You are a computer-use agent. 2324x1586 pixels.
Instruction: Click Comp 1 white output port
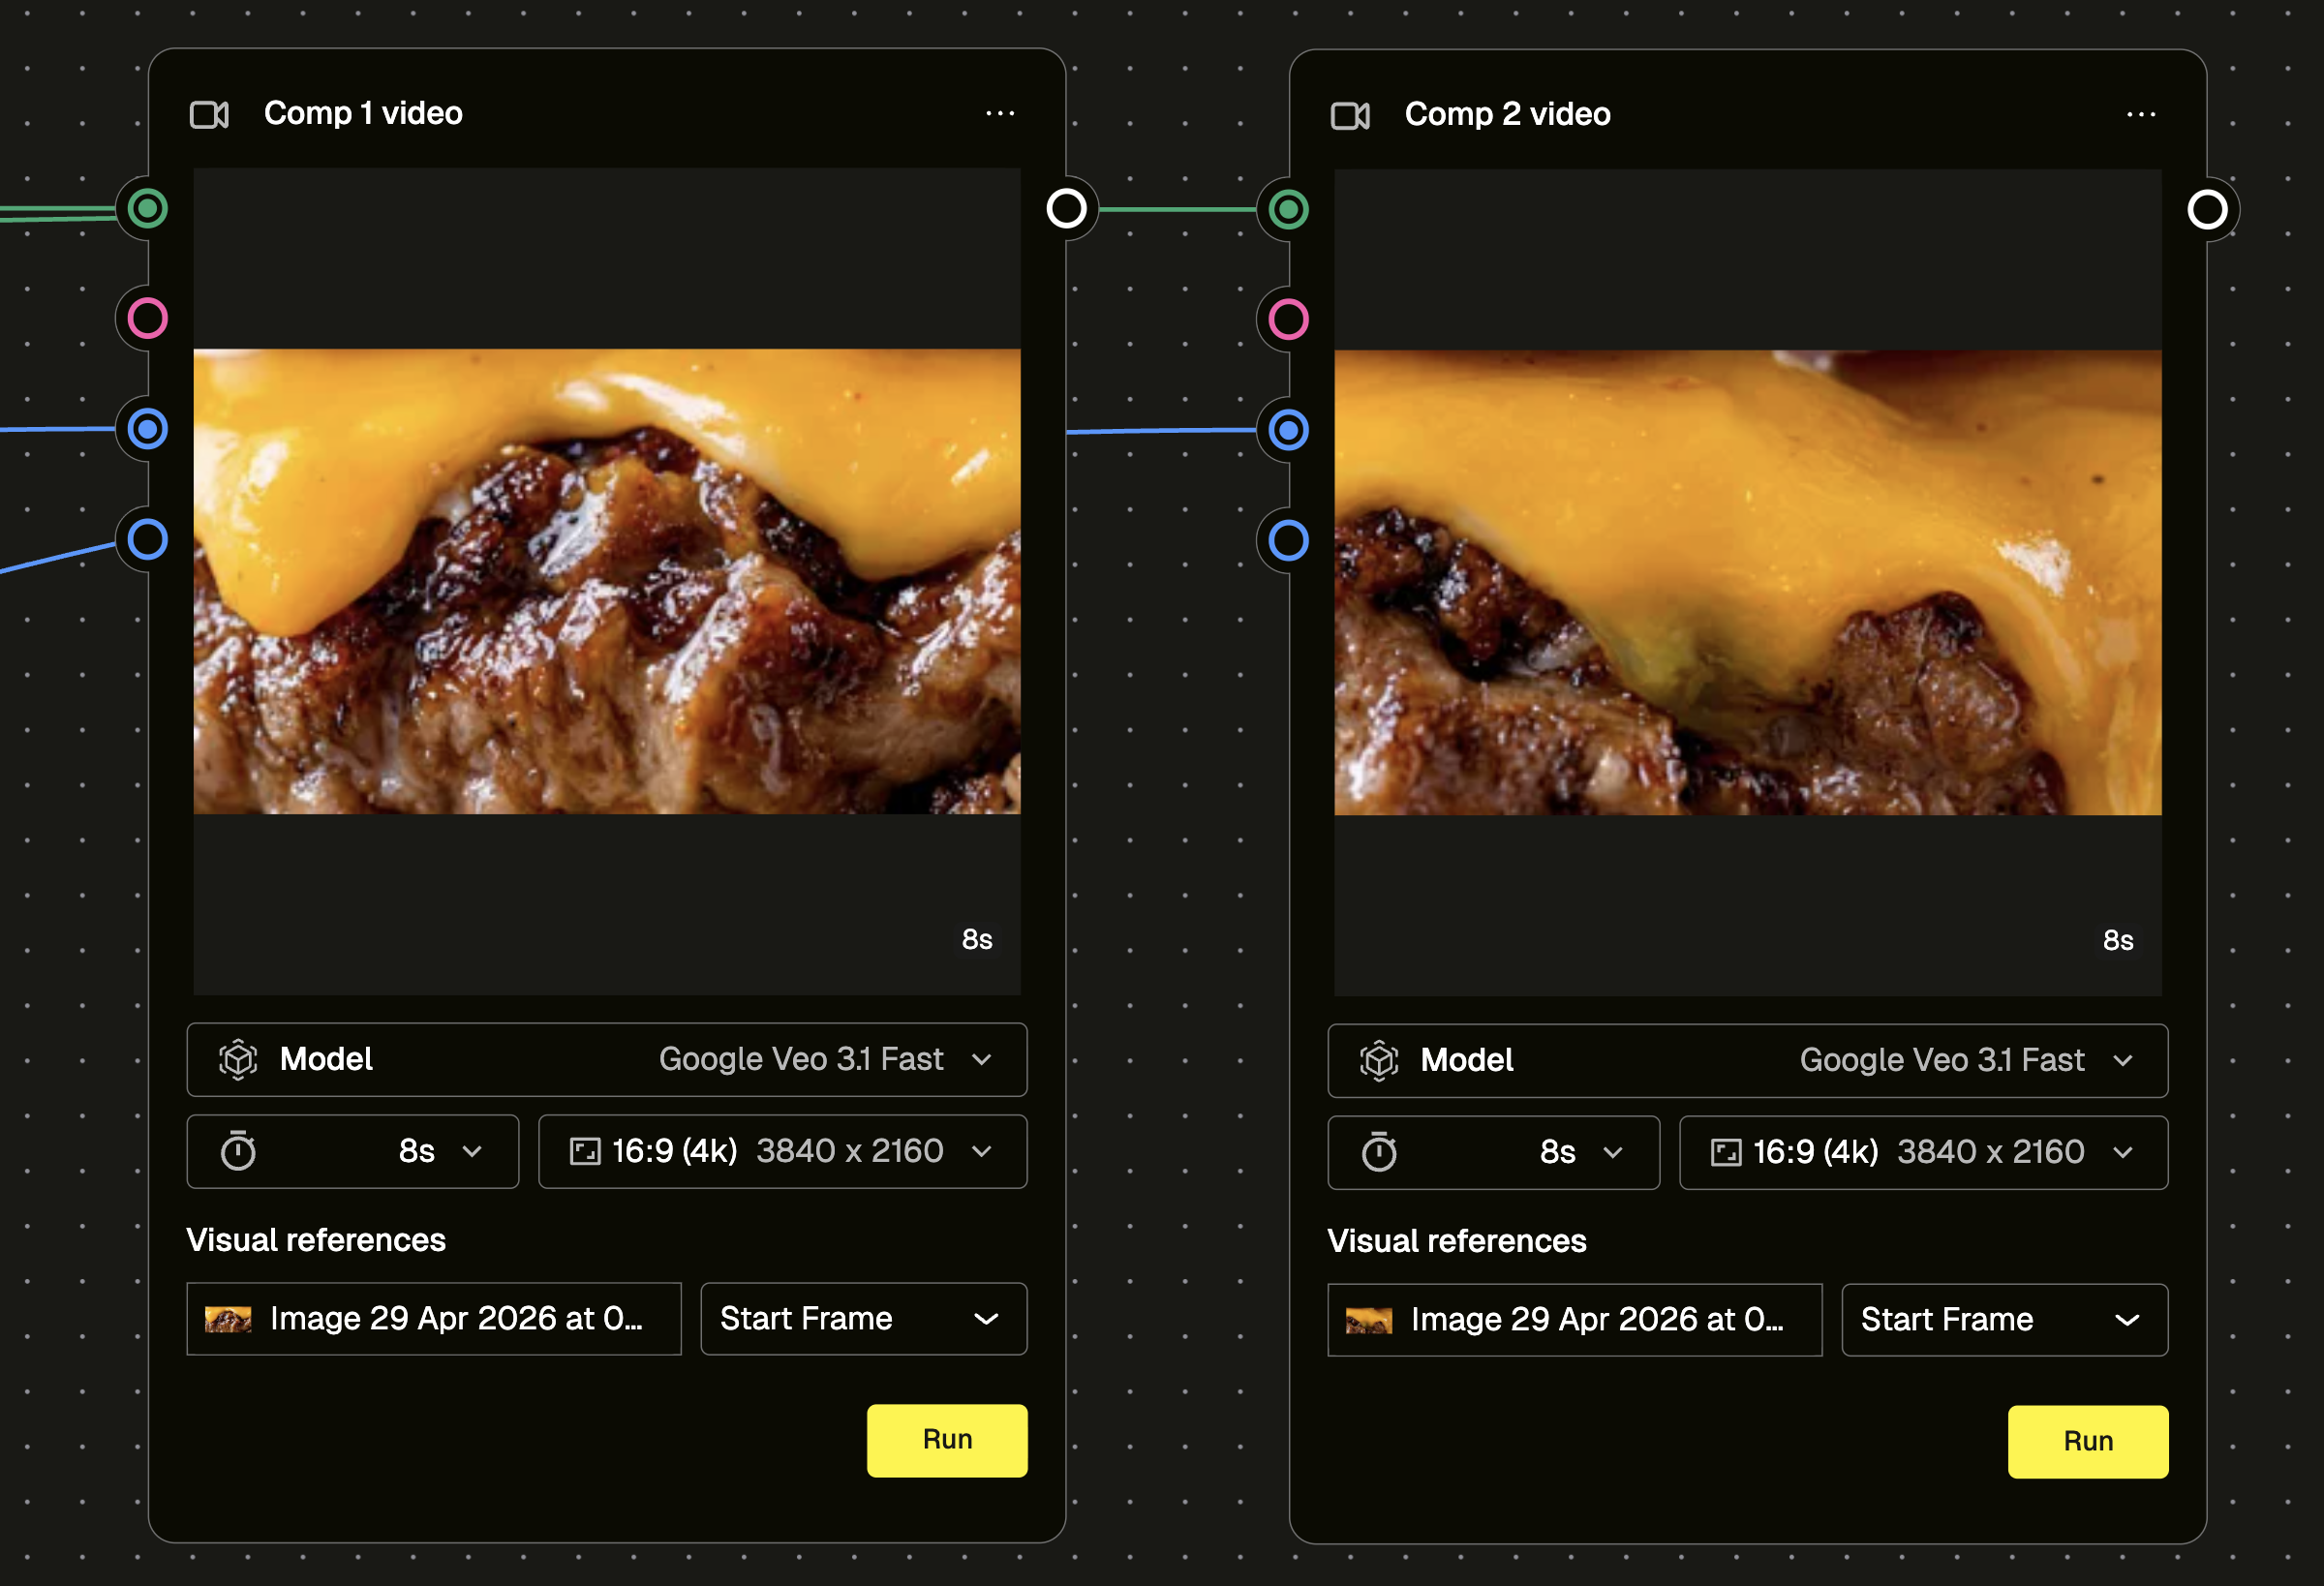coord(1066,208)
